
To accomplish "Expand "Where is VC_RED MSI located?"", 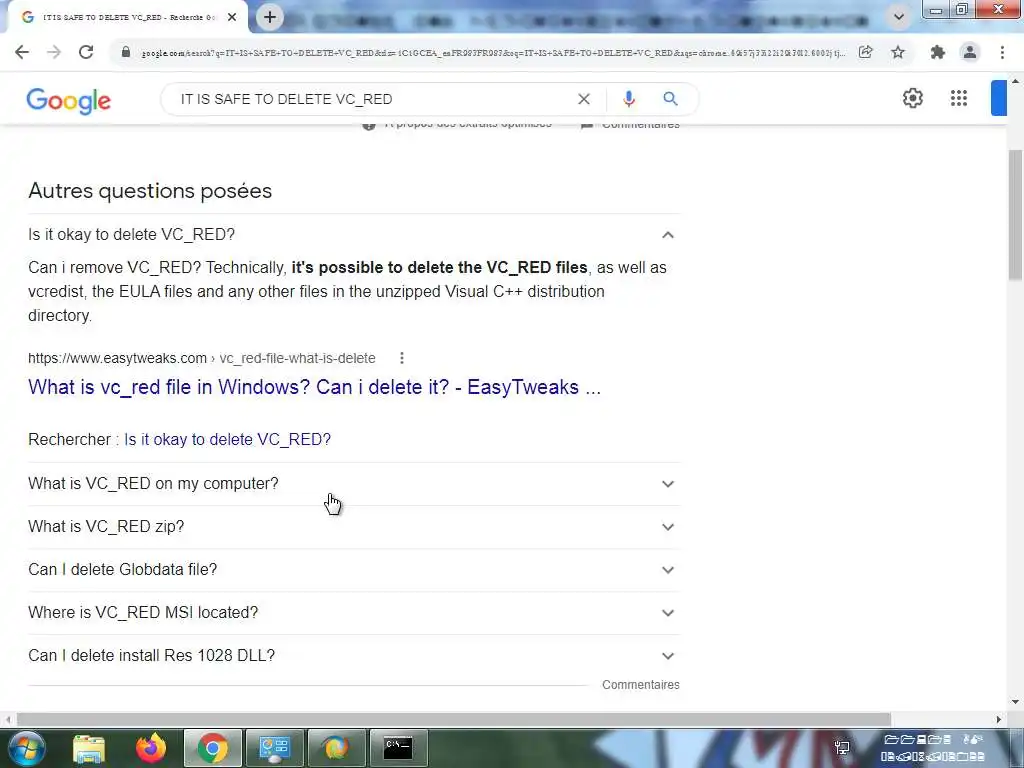I will point(354,613).
